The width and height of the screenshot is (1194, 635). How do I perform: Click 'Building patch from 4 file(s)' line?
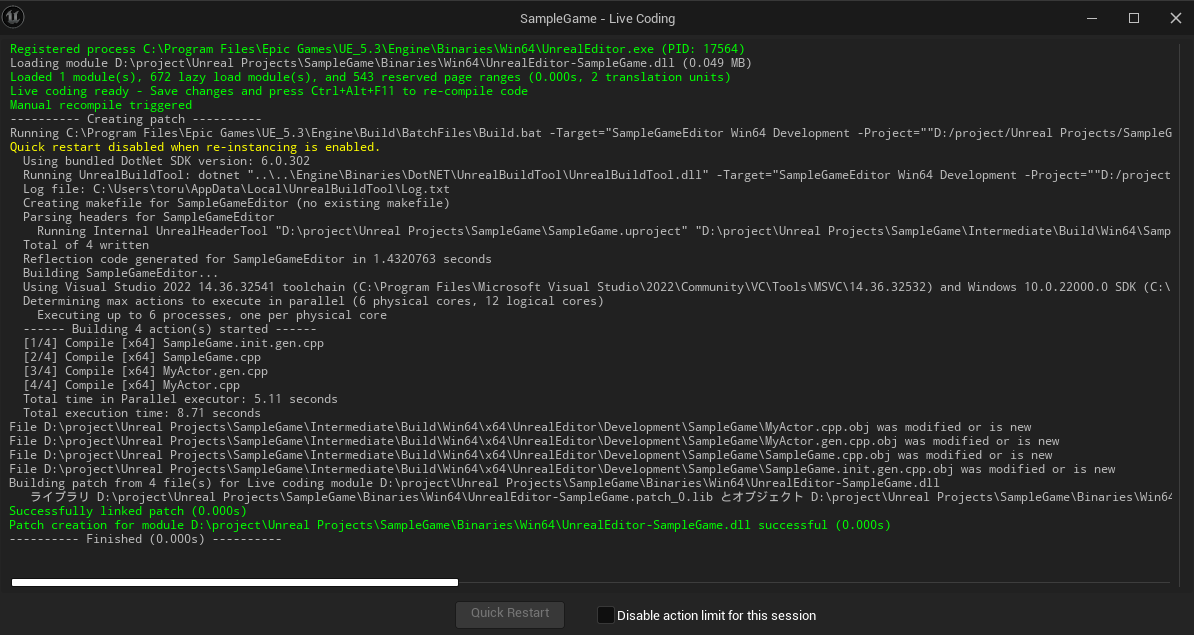coord(474,483)
